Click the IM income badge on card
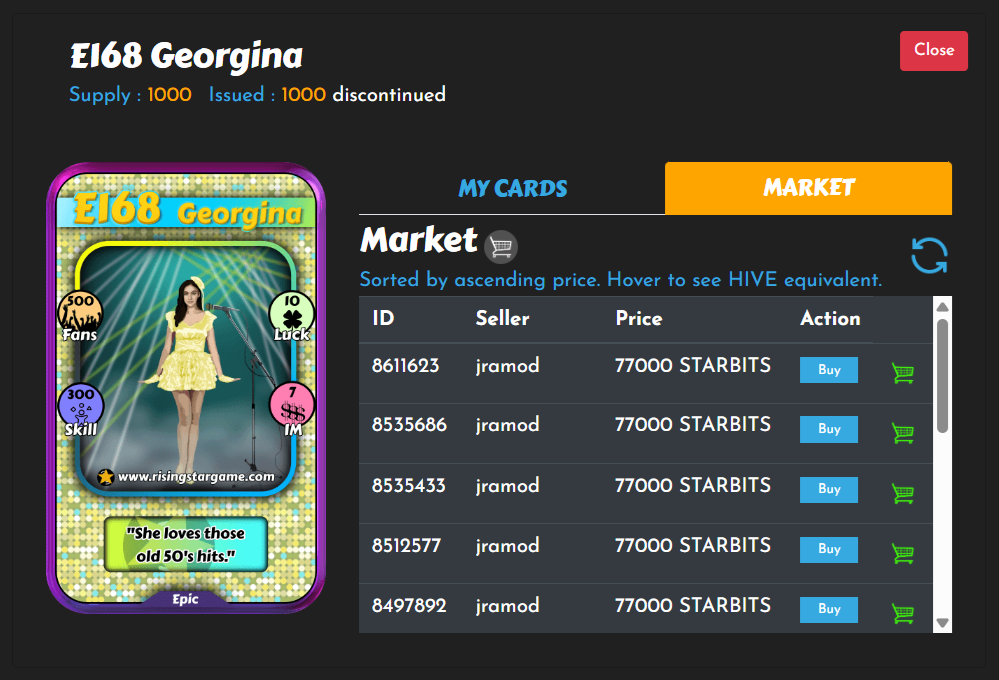Screen dimensions: 999x680 coord(292,410)
